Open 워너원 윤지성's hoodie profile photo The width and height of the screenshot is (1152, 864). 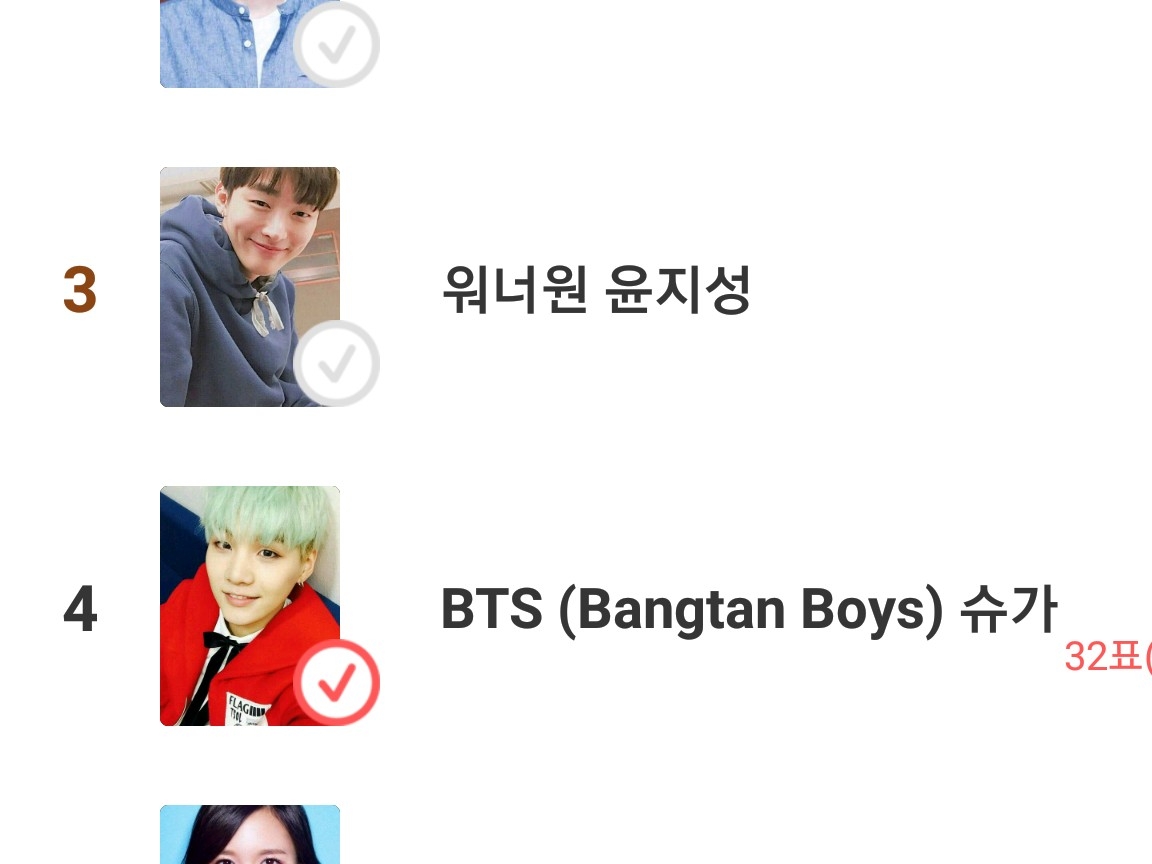pos(250,287)
